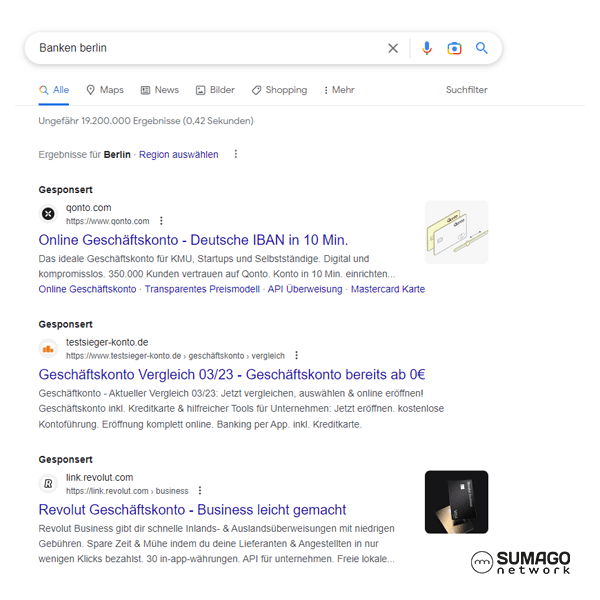
Task: Click the Revolut black card thumbnail
Action: tap(457, 502)
